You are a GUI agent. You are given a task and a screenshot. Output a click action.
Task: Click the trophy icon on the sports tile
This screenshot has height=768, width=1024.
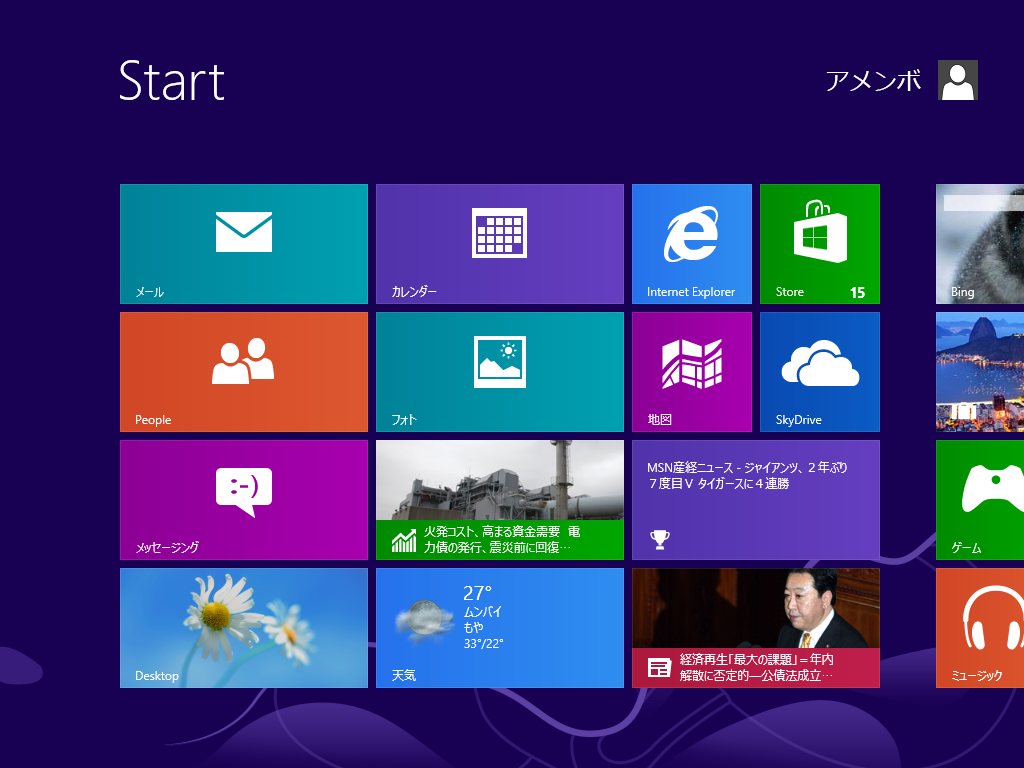pos(660,539)
